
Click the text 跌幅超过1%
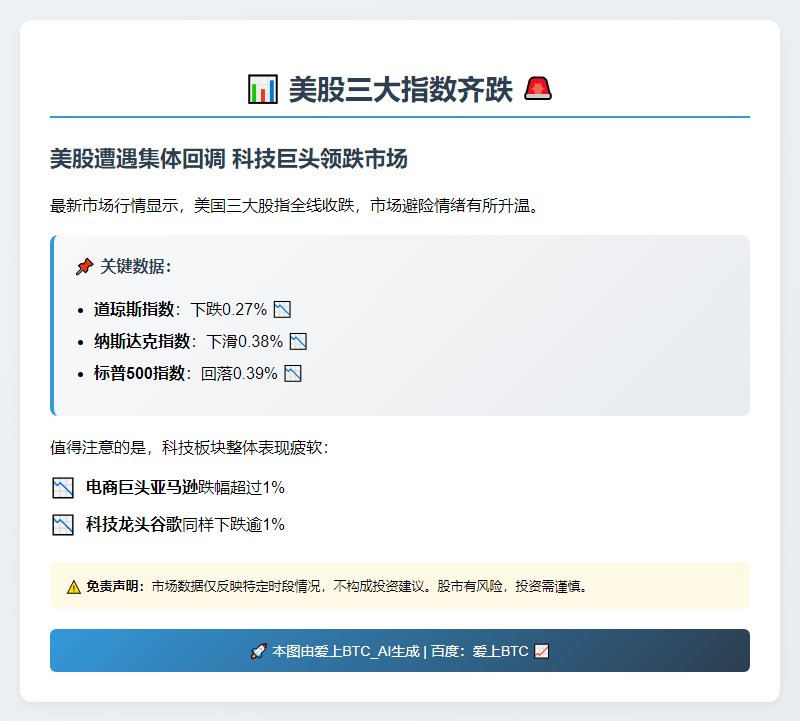[241, 487]
